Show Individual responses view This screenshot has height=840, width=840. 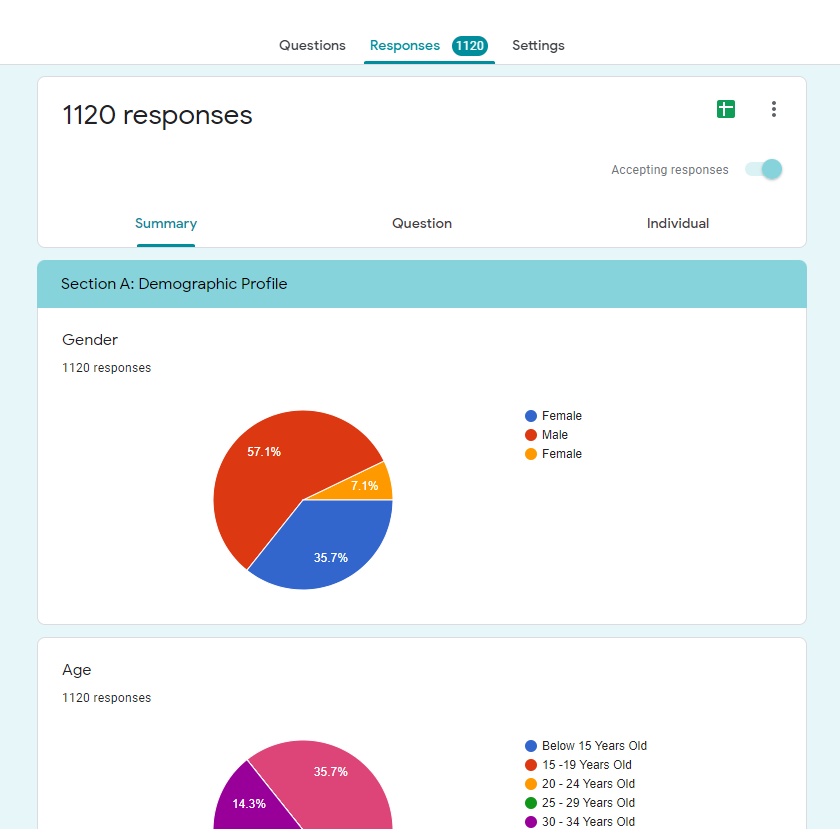[x=677, y=224]
